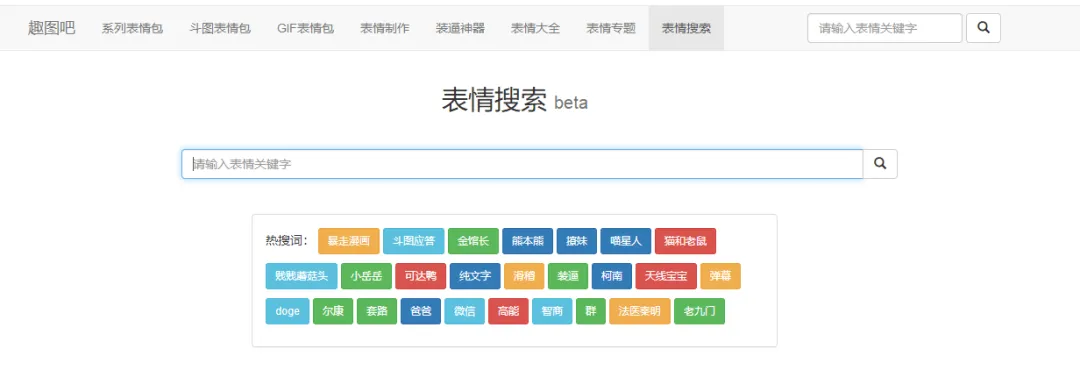
Task: Click the 热搜词 label text
Action: click(x=287, y=241)
